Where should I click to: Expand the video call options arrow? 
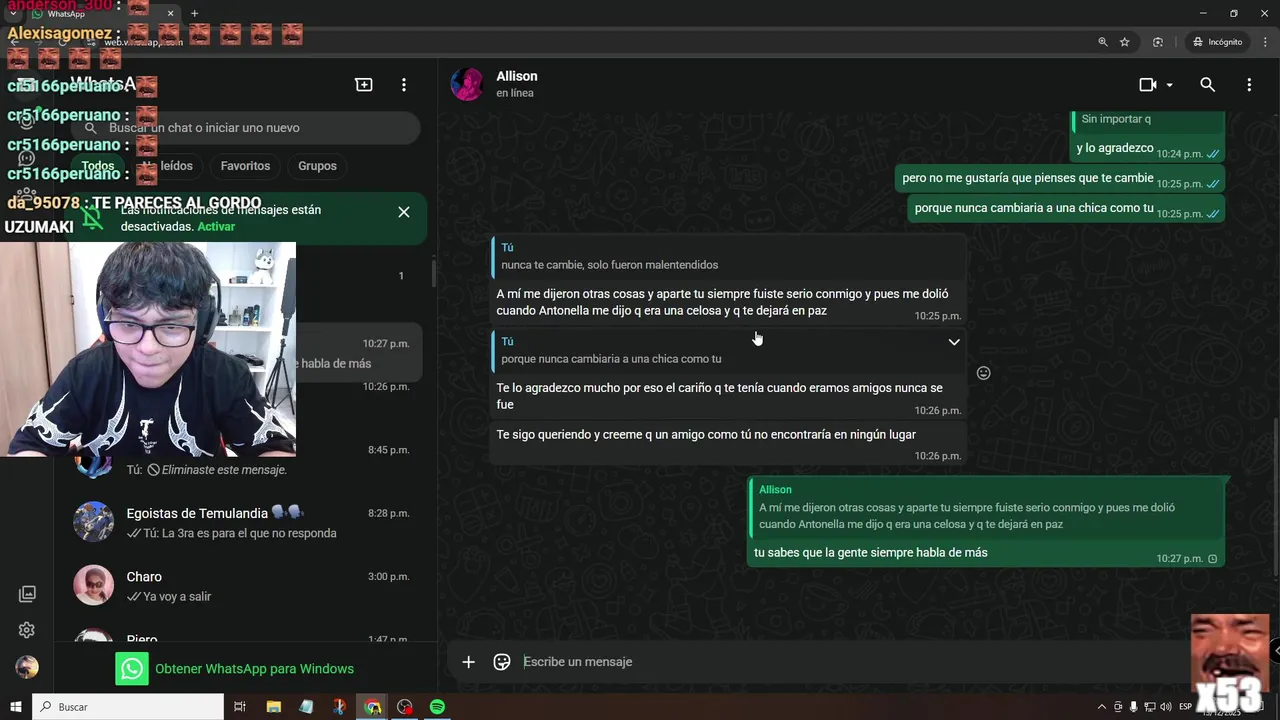[x=1169, y=85]
